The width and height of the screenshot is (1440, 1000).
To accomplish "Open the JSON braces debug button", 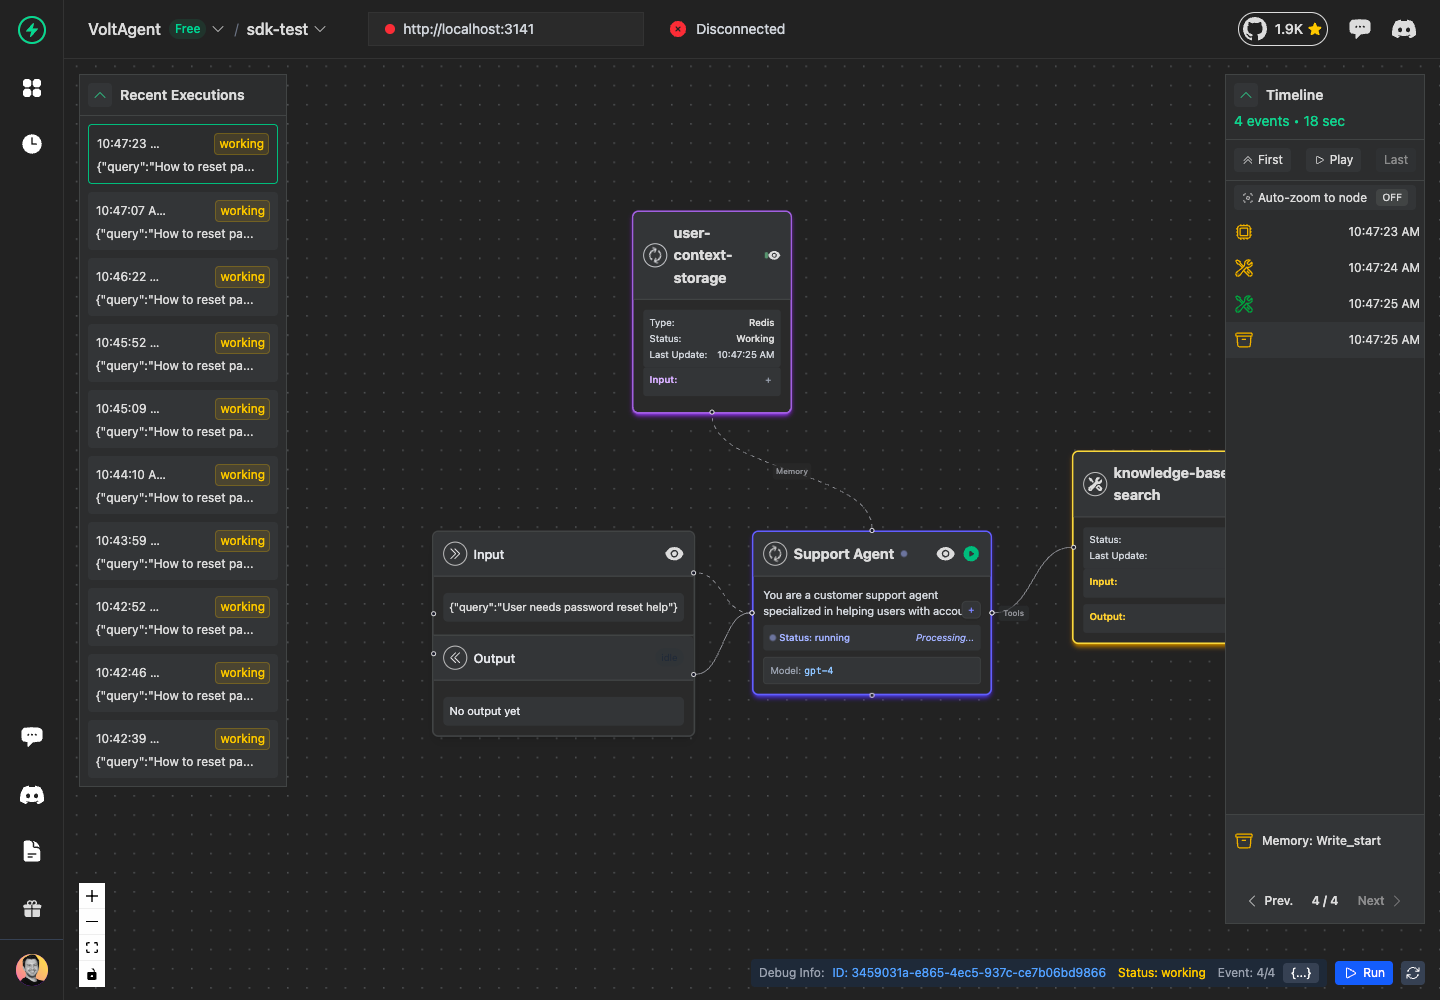I will pos(1301,973).
